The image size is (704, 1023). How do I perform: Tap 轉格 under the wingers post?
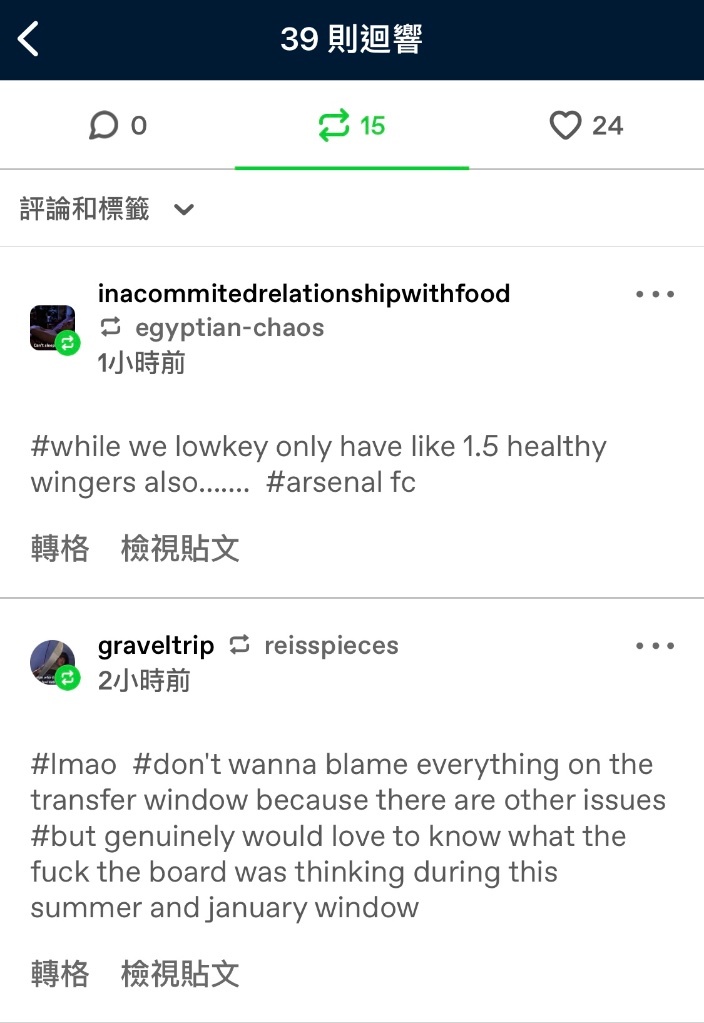(60, 548)
